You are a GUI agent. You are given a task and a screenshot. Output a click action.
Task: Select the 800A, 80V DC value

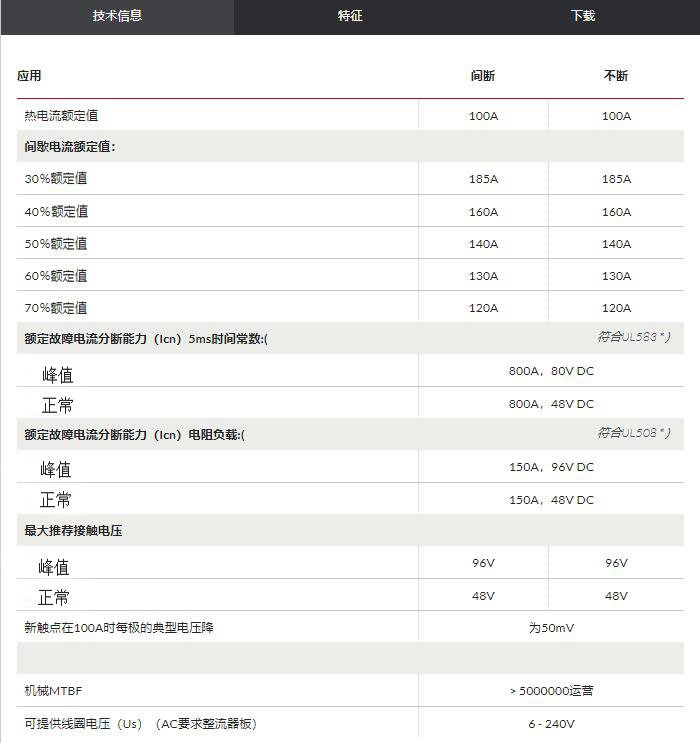(x=551, y=371)
